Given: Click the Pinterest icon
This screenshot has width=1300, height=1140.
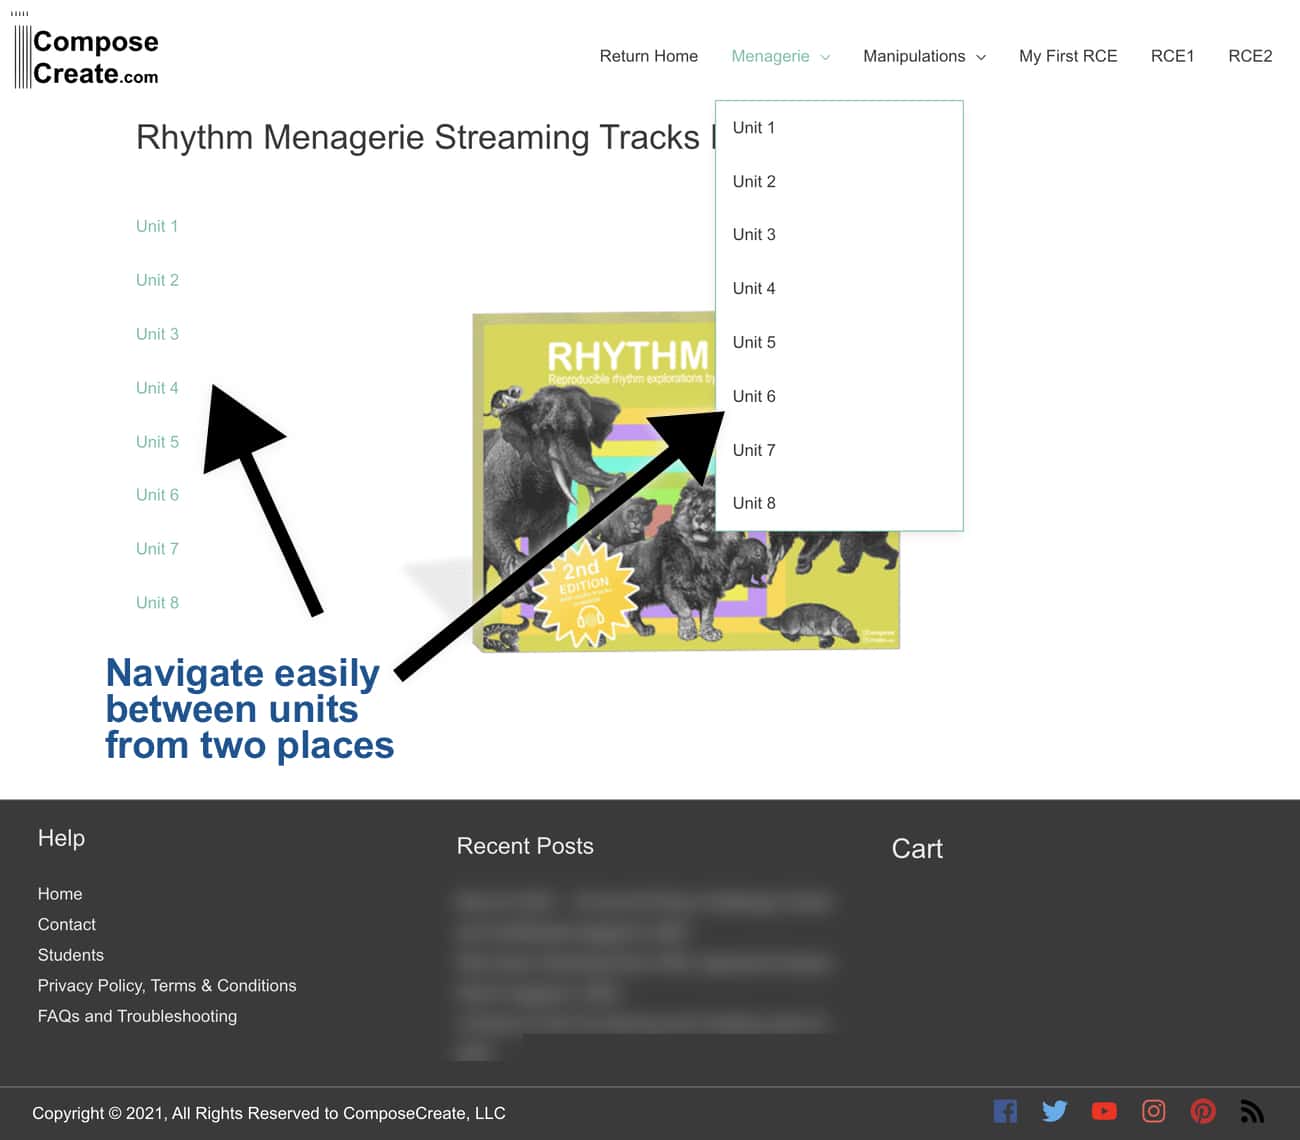Looking at the screenshot, I should point(1203,1111).
